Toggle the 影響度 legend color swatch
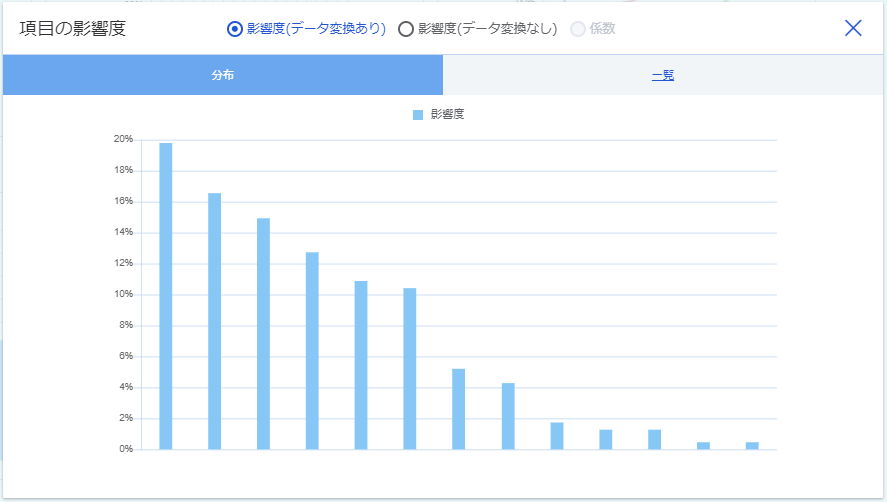 point(418,115)
